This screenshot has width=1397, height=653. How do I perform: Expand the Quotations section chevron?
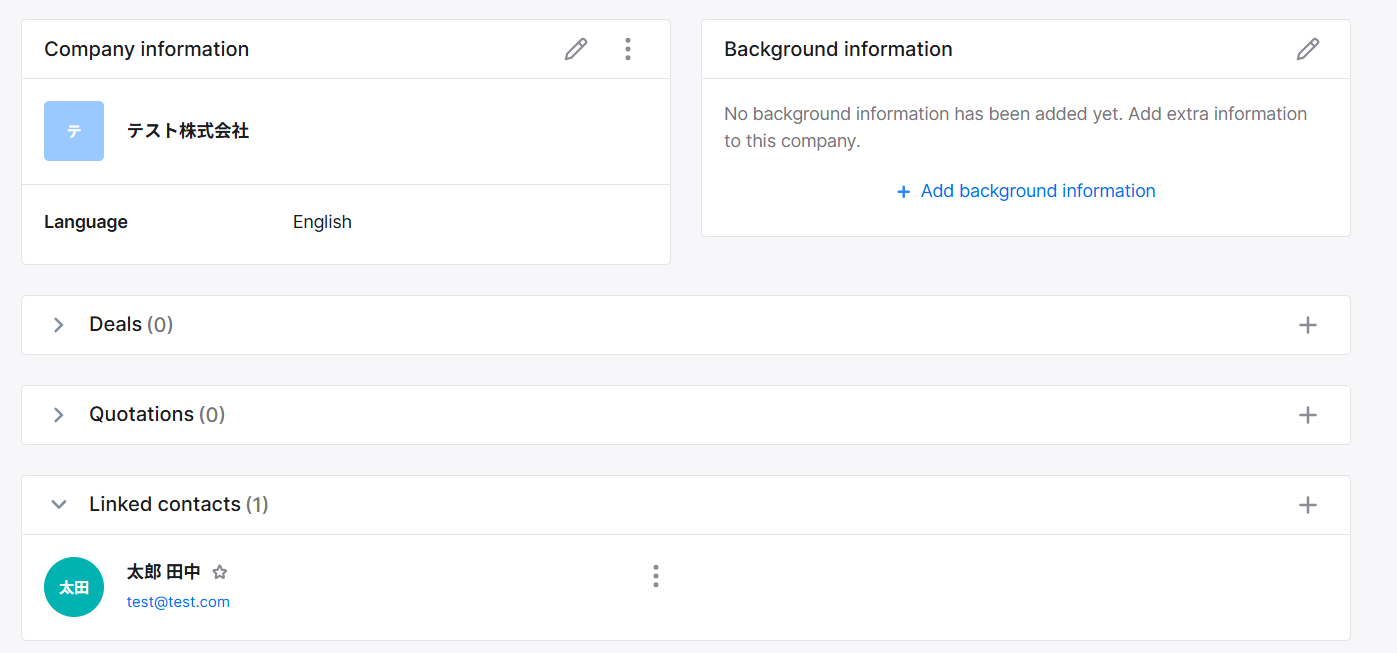59,415
